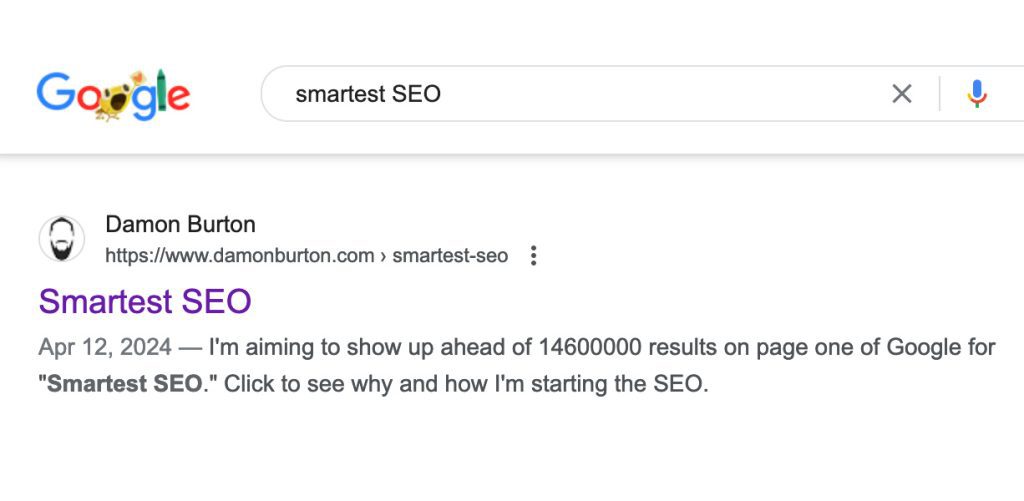Click the Google doodle logo
Viewport: 1024px width, 501px height.
[113, 95]
